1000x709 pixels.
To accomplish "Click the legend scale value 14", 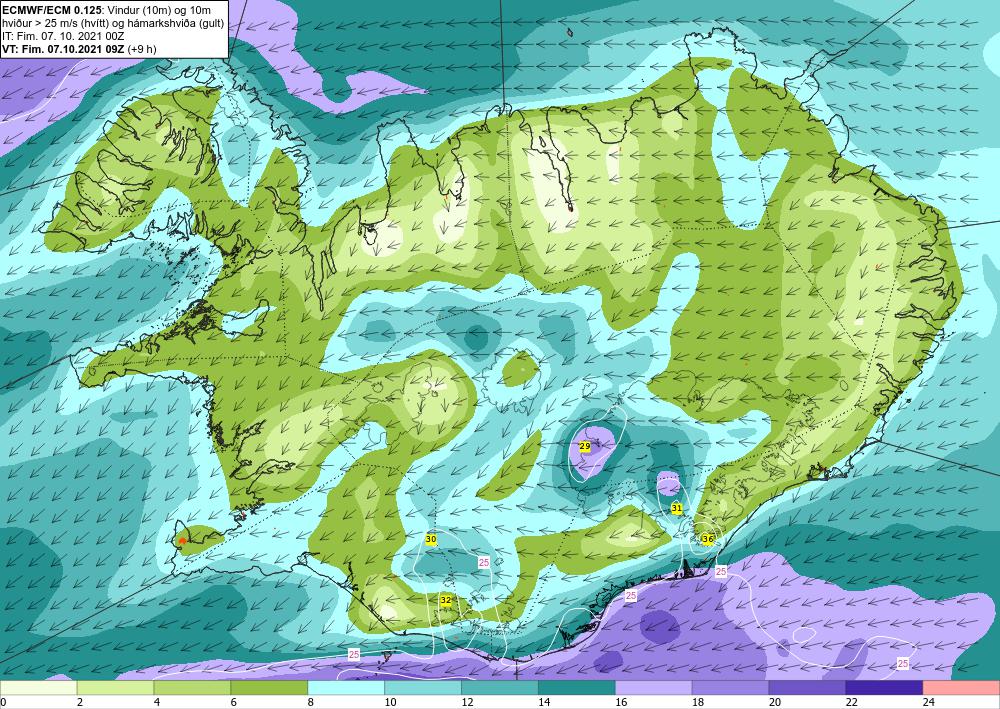I will [x=544, y=702].
